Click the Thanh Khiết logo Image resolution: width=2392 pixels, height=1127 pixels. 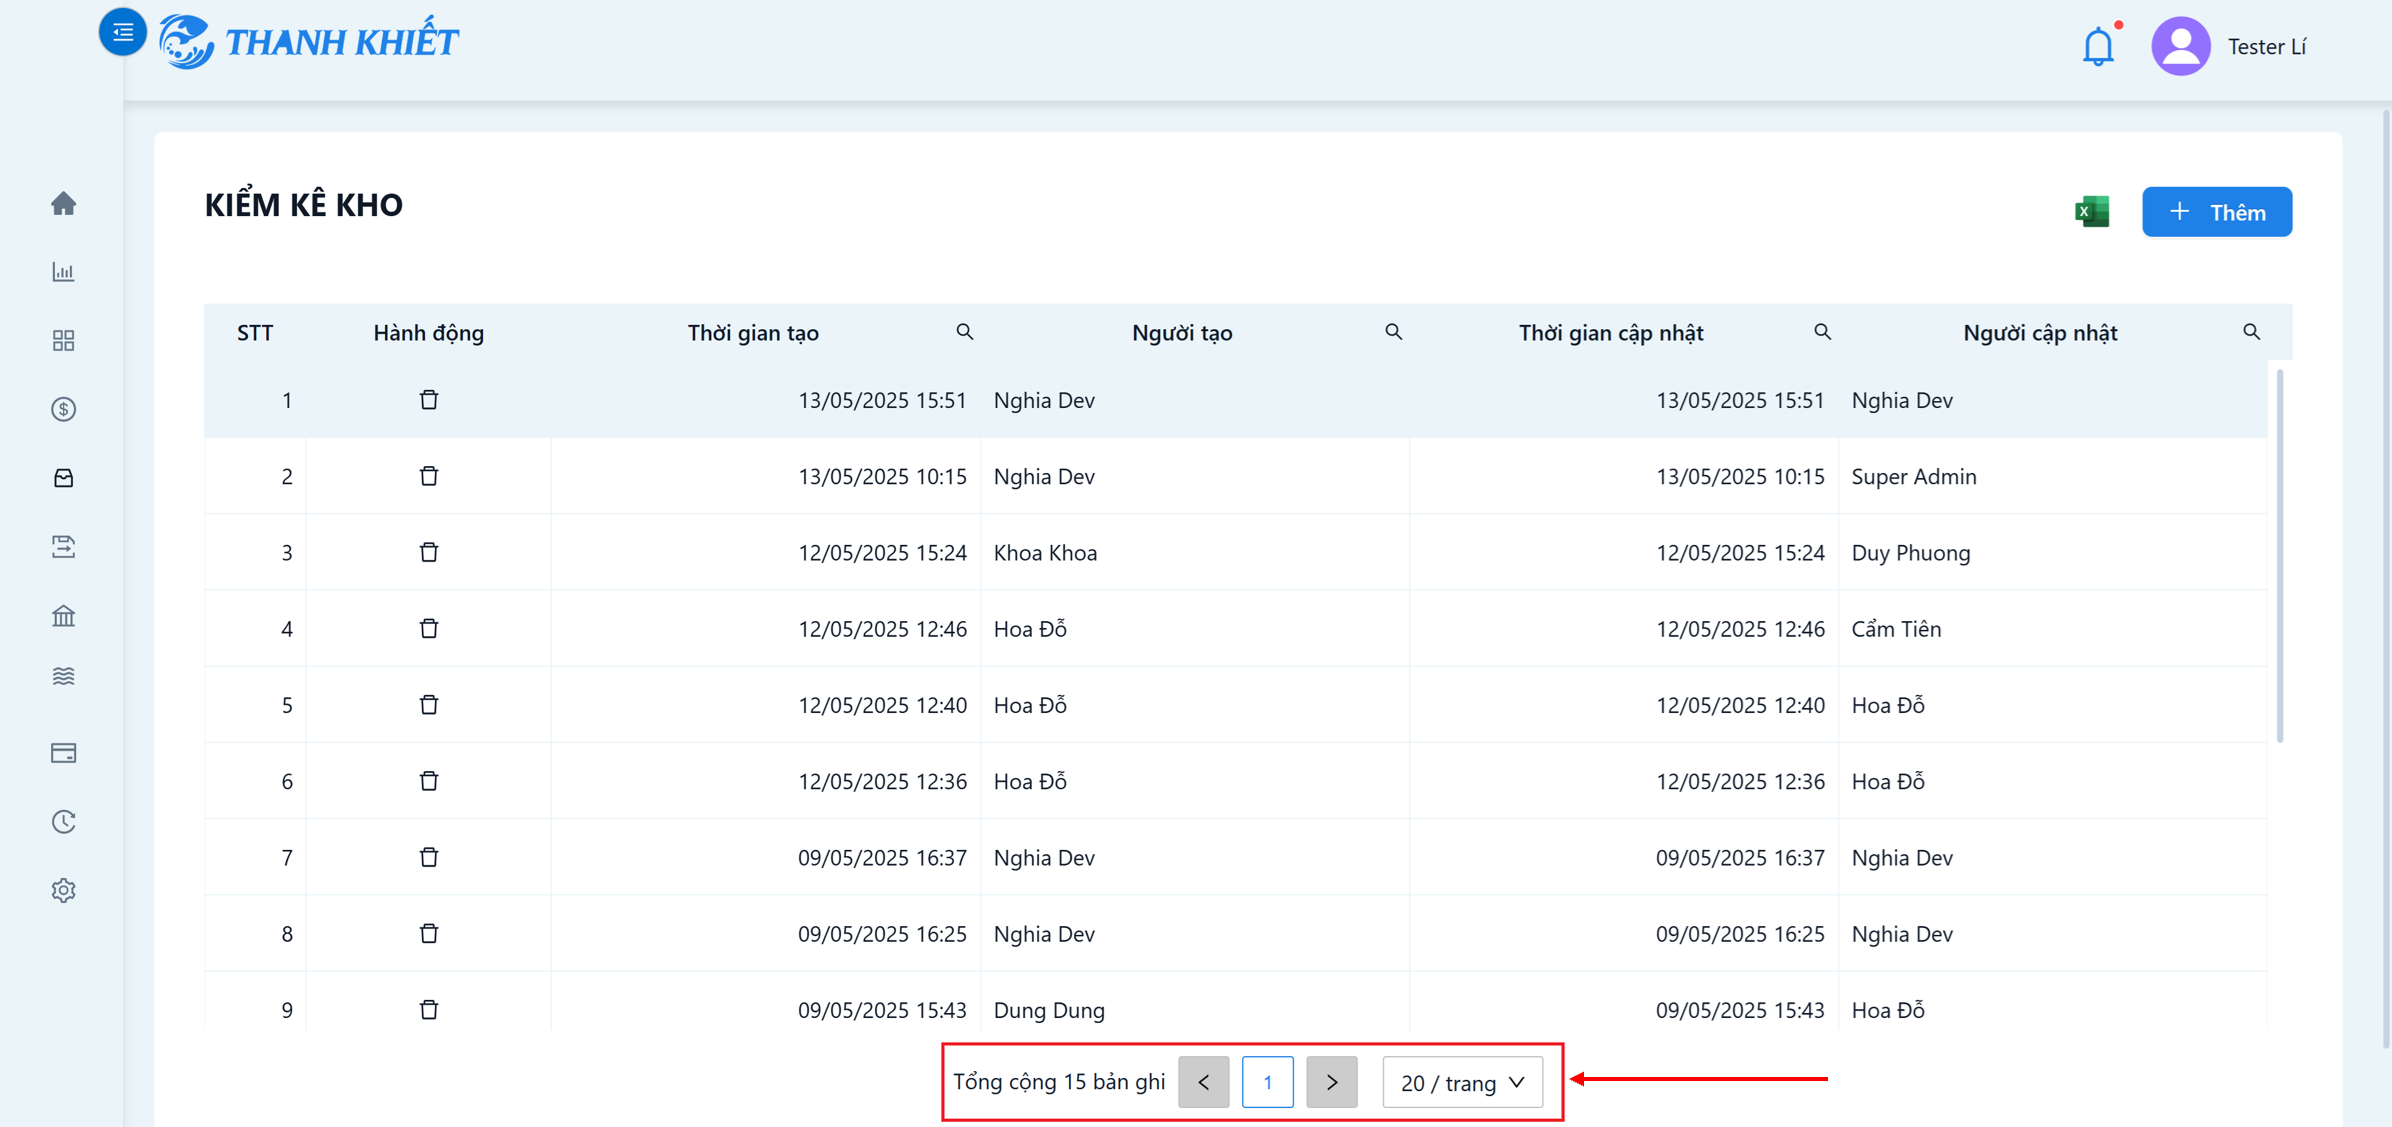308,42
